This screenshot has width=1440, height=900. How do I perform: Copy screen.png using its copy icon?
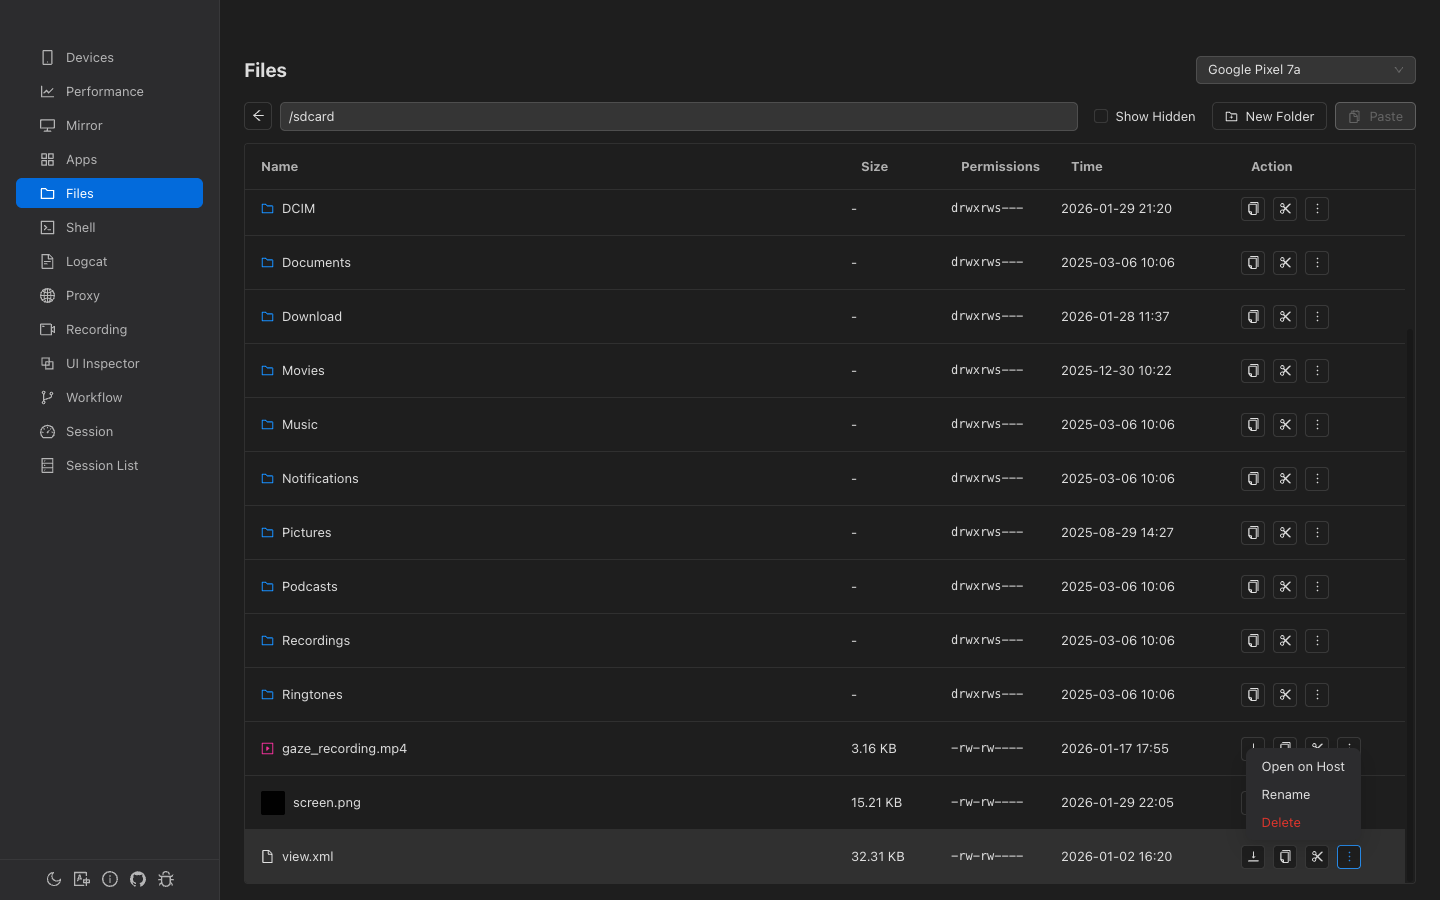1285,802
